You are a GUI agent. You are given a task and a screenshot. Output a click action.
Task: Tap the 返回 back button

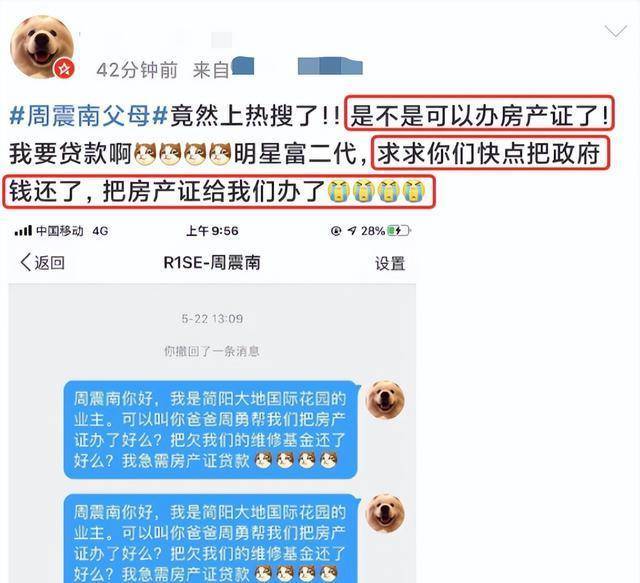[x=42, y=263]
